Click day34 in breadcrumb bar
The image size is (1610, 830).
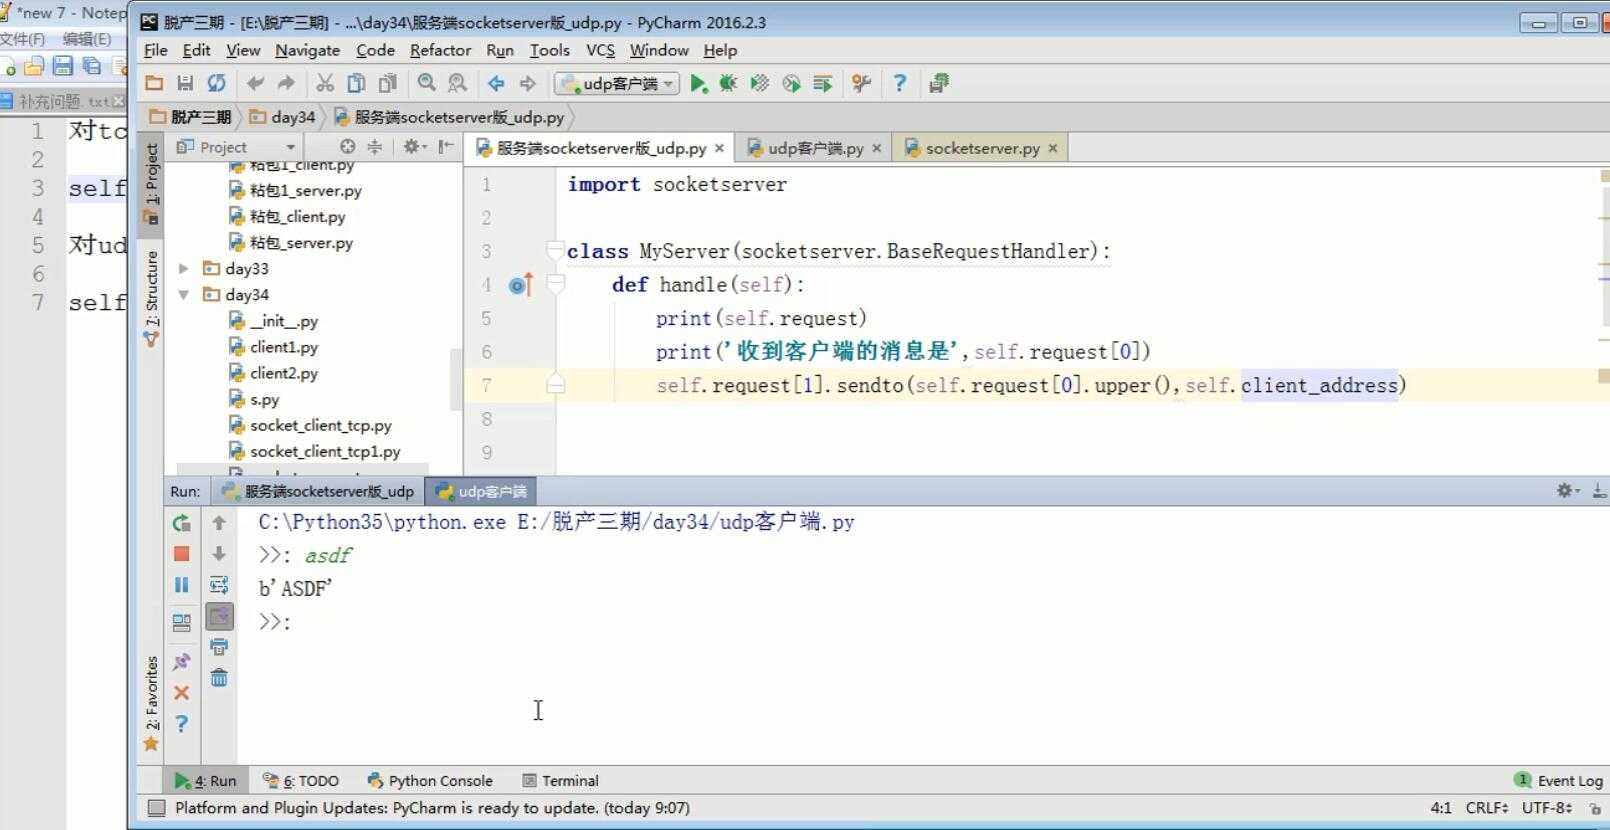tap(283, 117)
